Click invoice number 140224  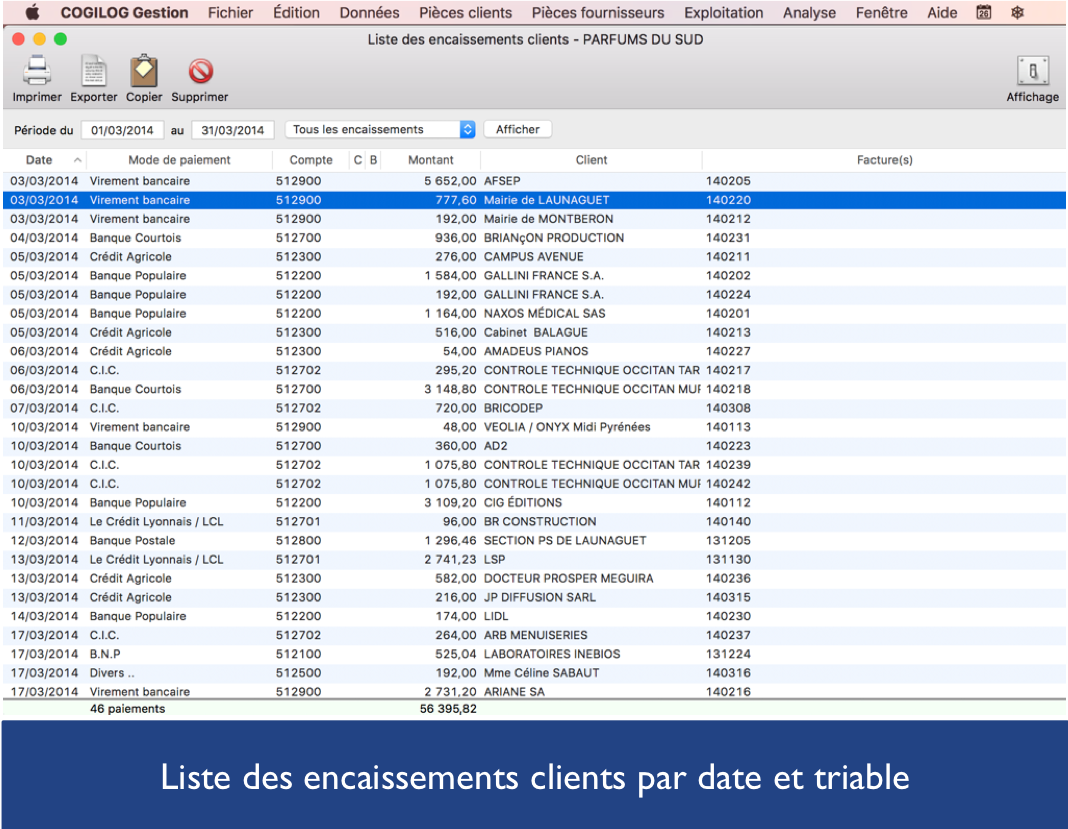pyautogui.click(x=728, y=295)
